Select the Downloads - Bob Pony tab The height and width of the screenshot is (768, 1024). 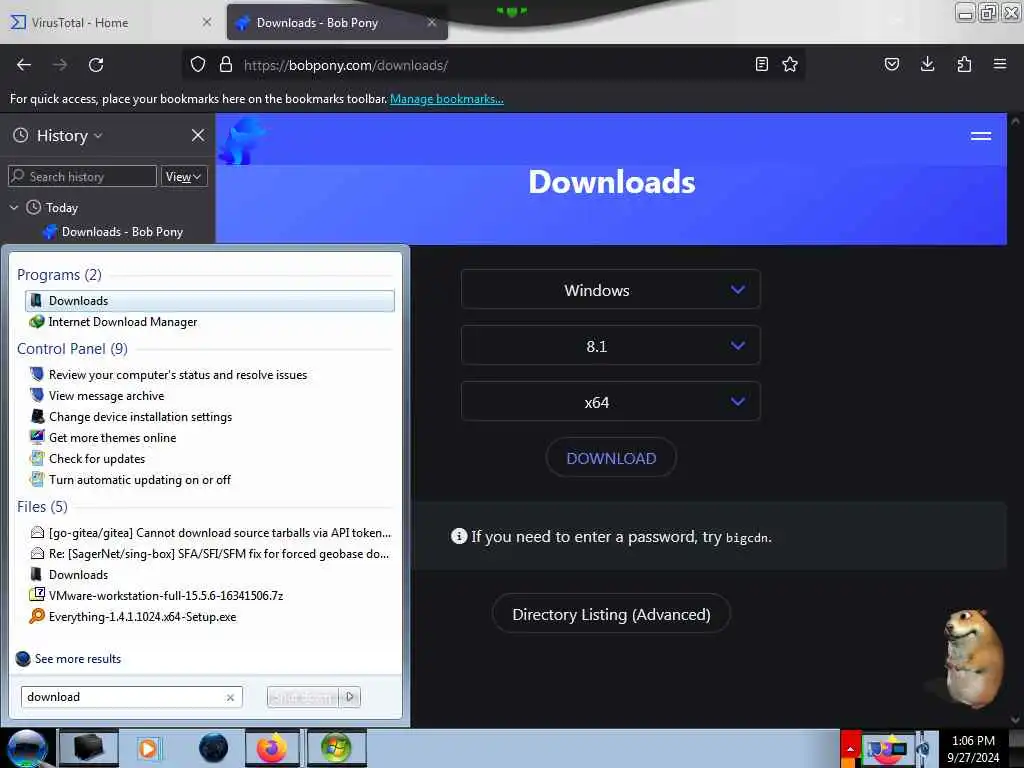337,22
